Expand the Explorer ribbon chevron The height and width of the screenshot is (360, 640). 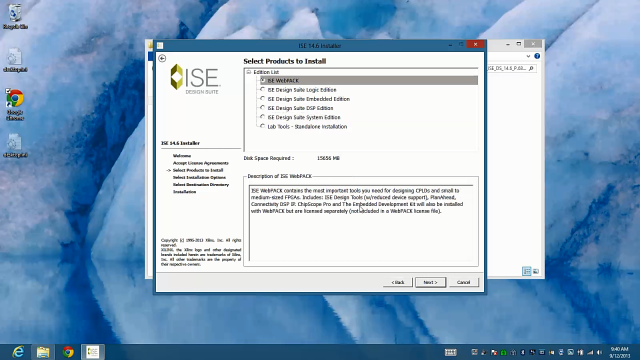tap(528, 56)
